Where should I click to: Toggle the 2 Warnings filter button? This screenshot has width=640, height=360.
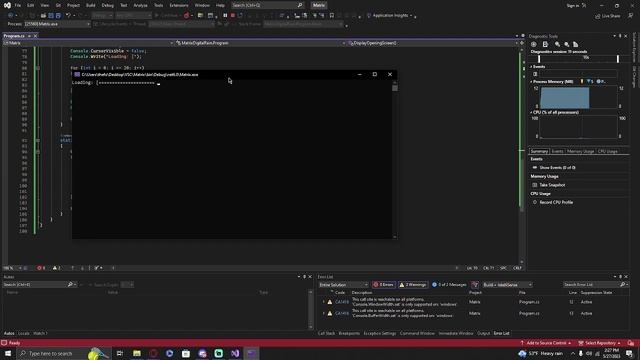[413, 284]
